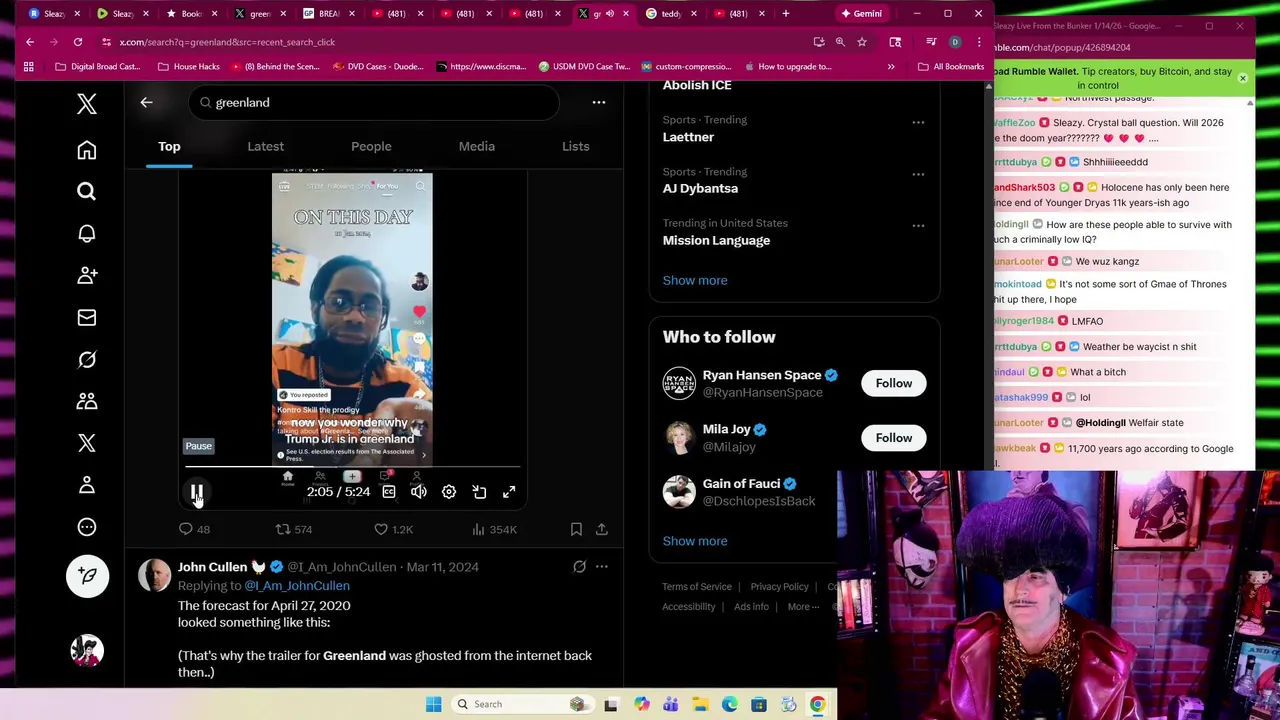Expand the video to fullscreen
1280x720 pixels.
509,491
